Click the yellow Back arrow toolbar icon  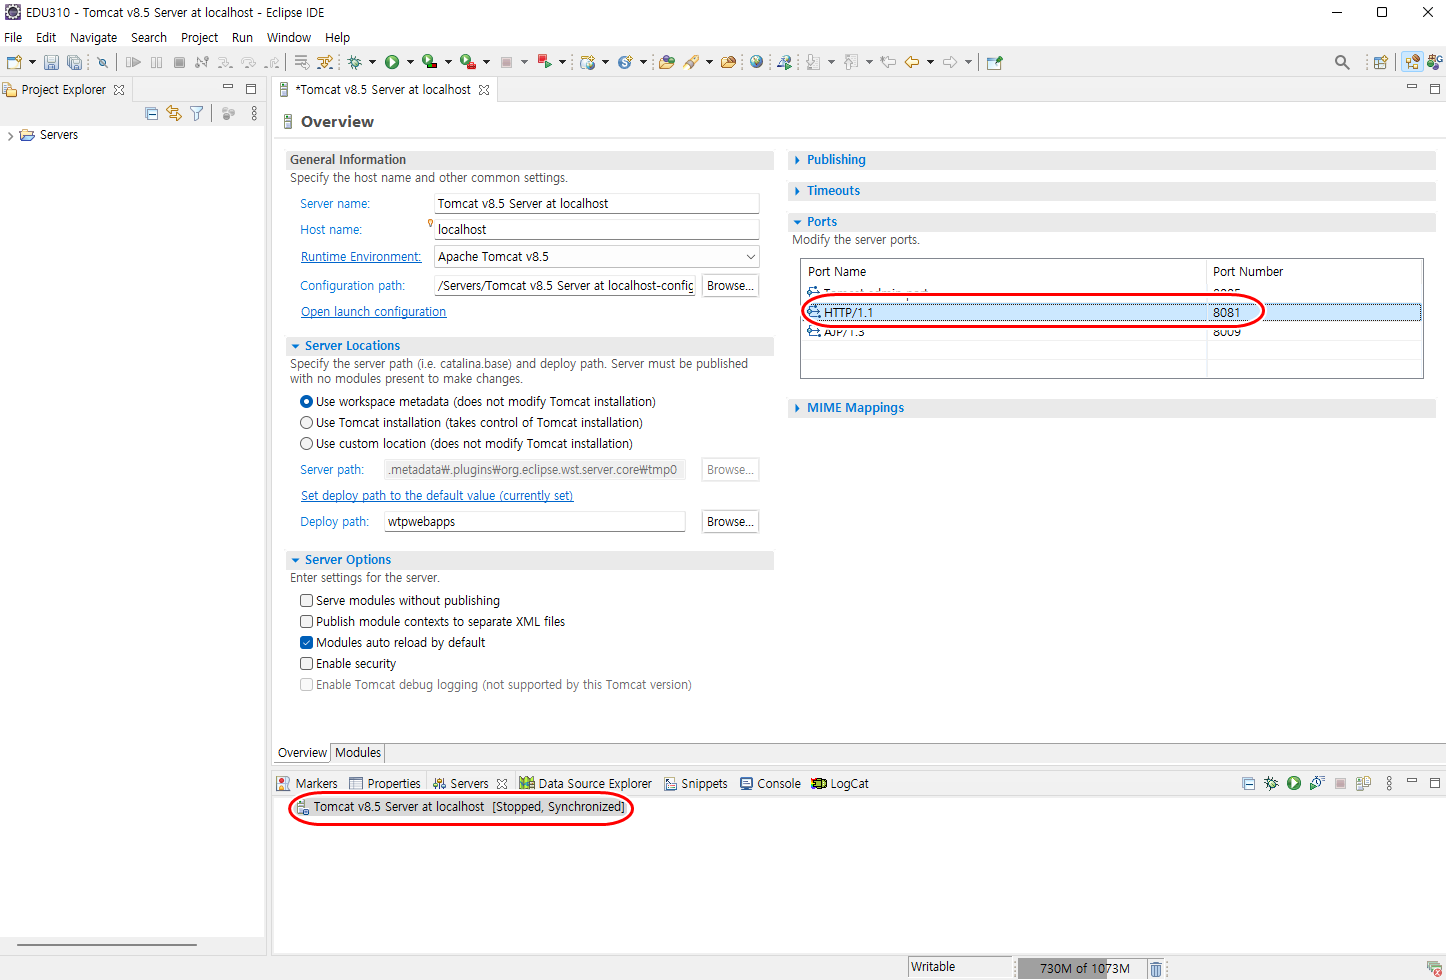tap(912, 62)
